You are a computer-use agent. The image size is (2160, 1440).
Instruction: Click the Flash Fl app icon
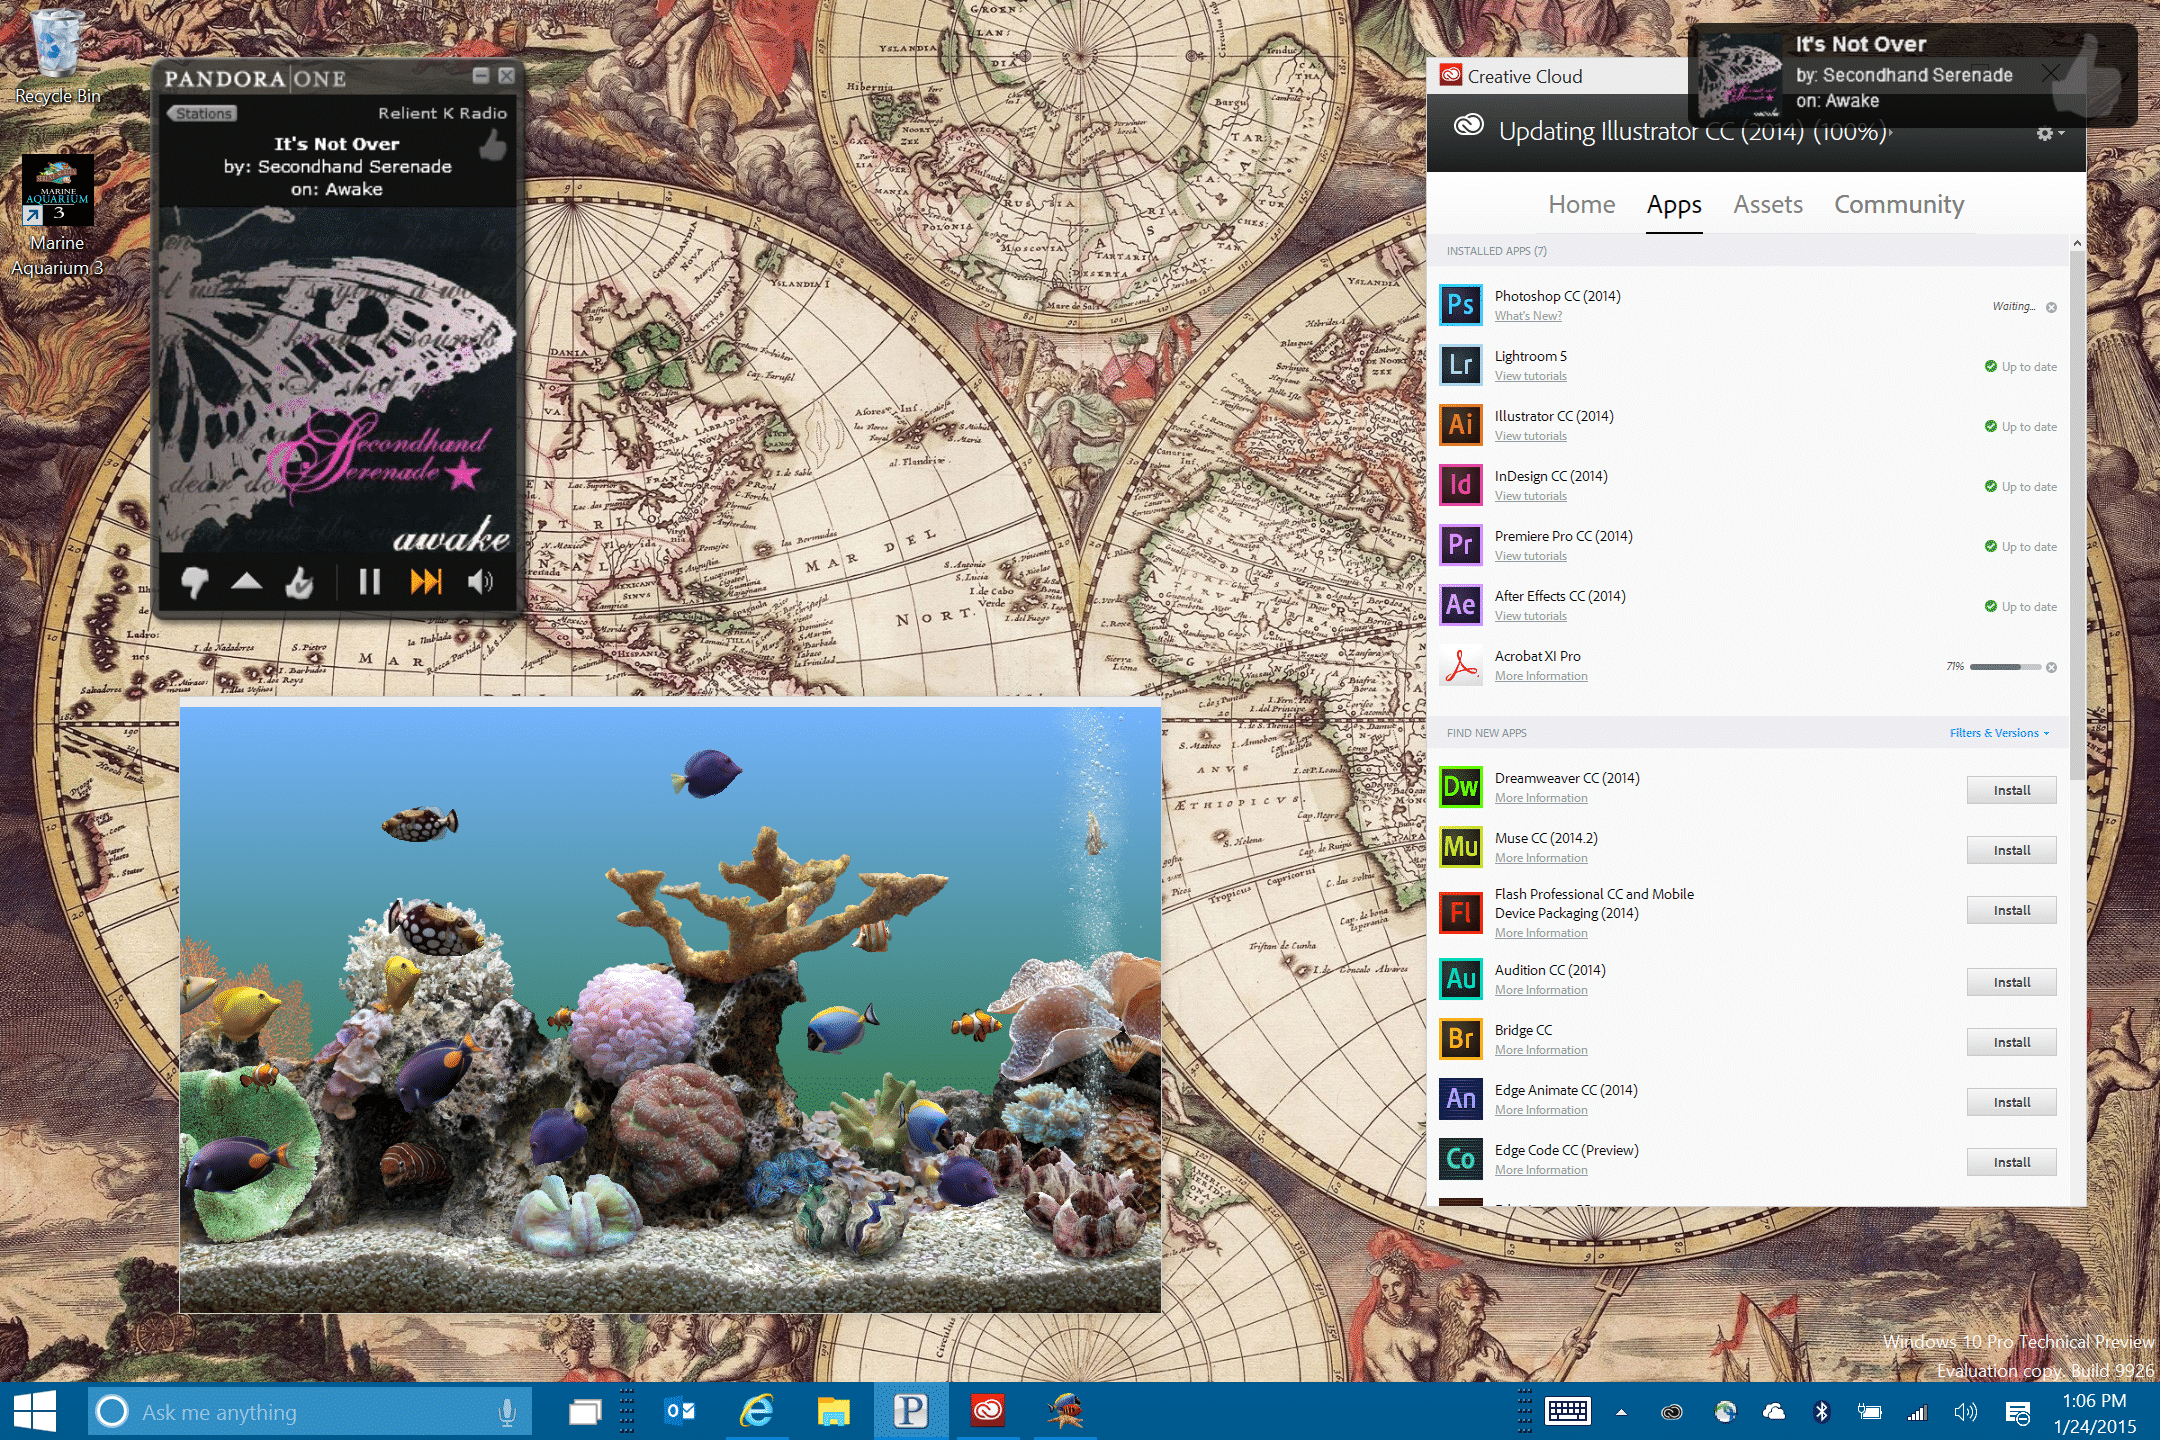point(1460,912)
